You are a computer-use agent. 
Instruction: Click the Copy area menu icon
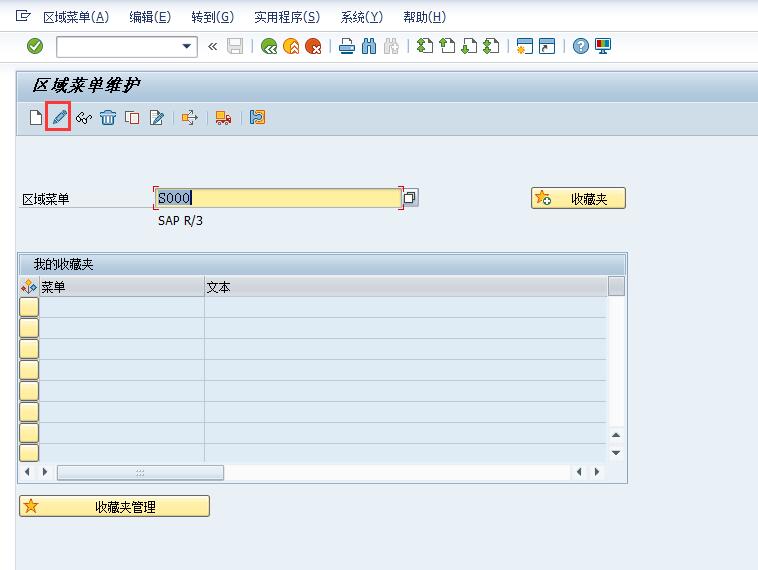pos(131,118)
